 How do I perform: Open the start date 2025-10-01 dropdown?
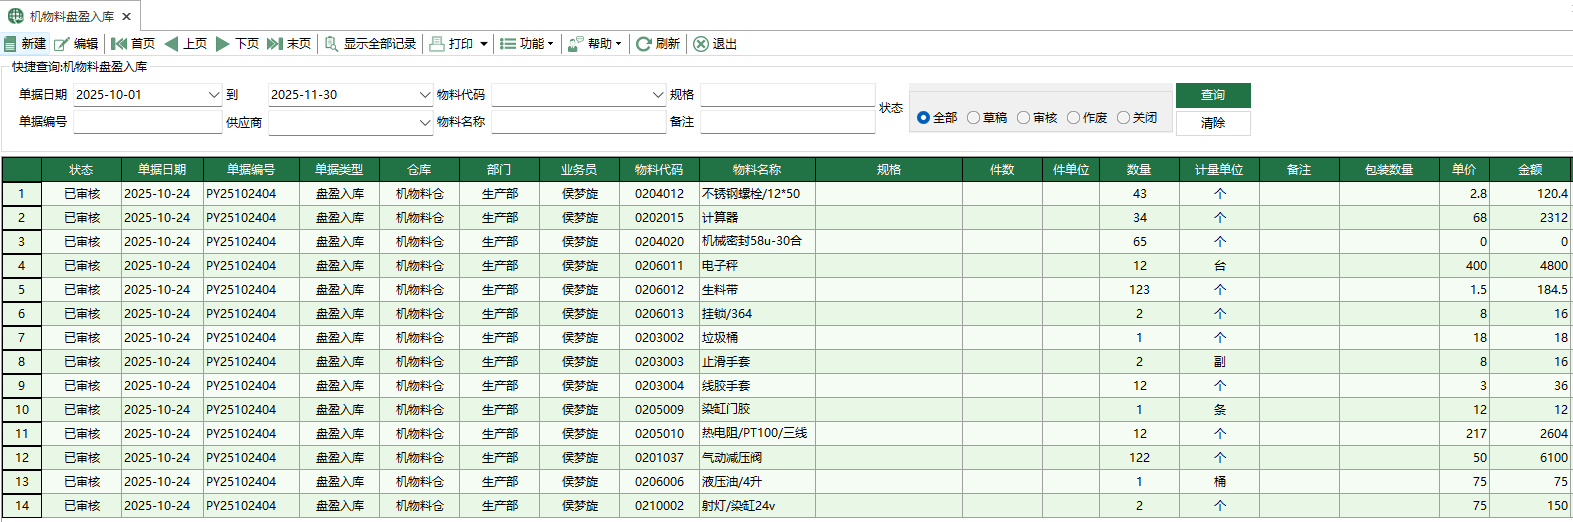[x=214, y=95]
